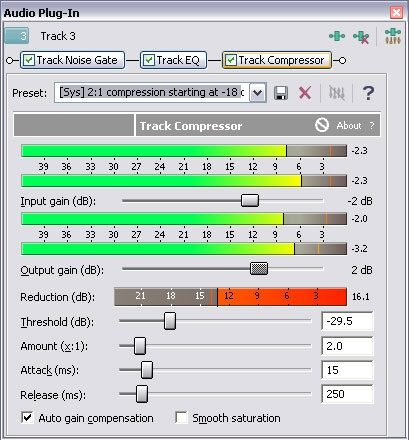This screenshot has width=409, height=440.
Task: Click the Attack value field 15
Action: coord(347,370)
